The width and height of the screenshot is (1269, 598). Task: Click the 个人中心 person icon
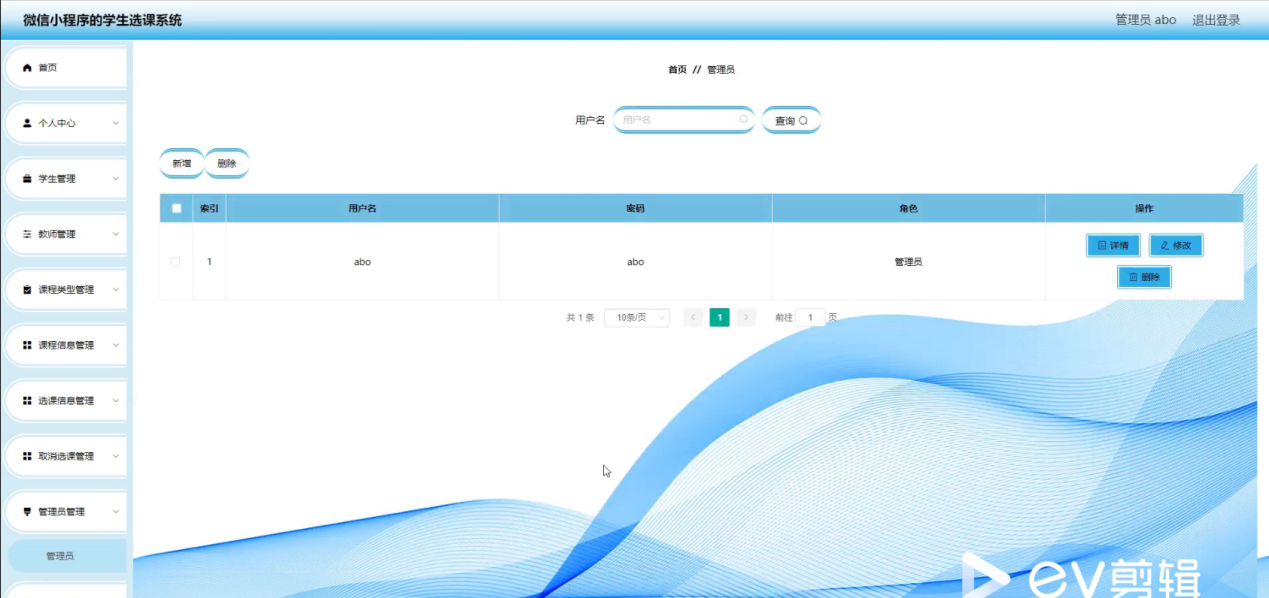pyautogui.click(x=24, y=123)
